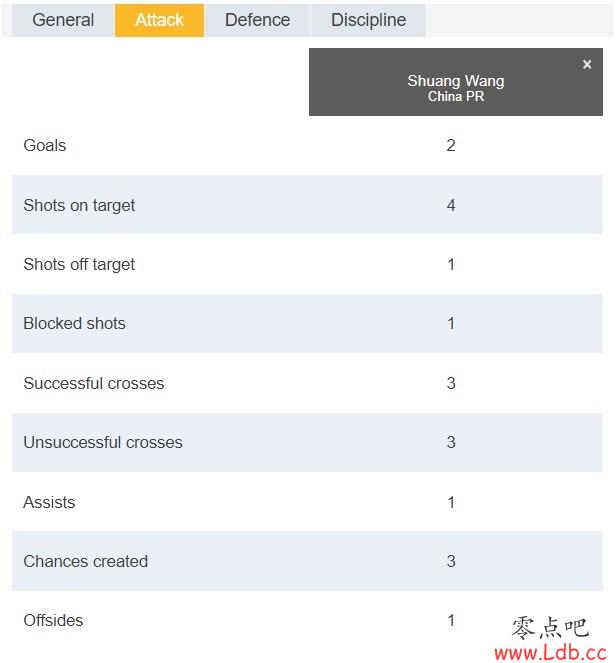The image size is (616, 663).
Task: Select the Assists stat label
Action: pos(49,502)
